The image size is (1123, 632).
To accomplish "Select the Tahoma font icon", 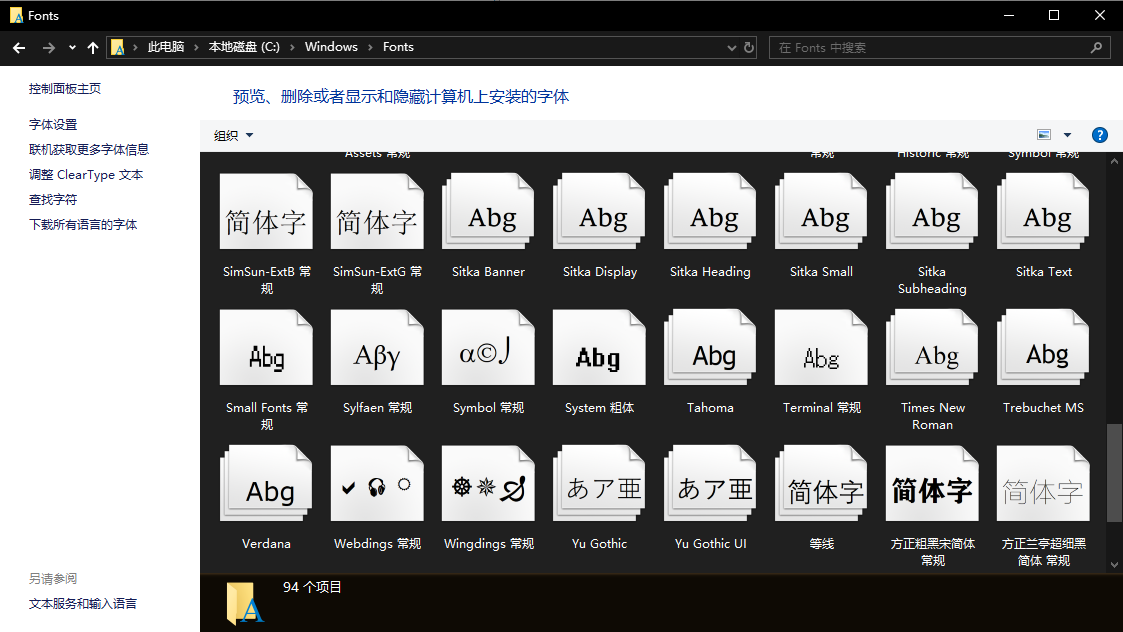I will click(x=710, y=348).
